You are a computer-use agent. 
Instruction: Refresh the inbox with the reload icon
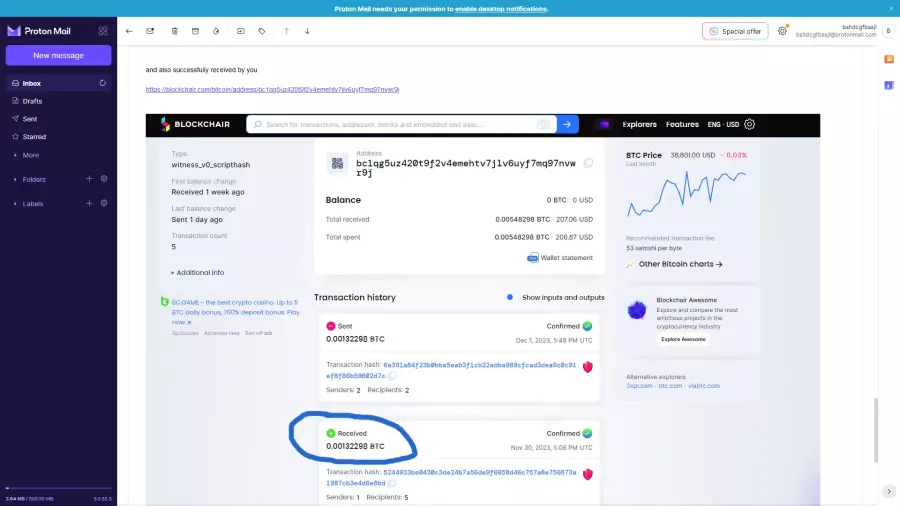coord(103,83)
